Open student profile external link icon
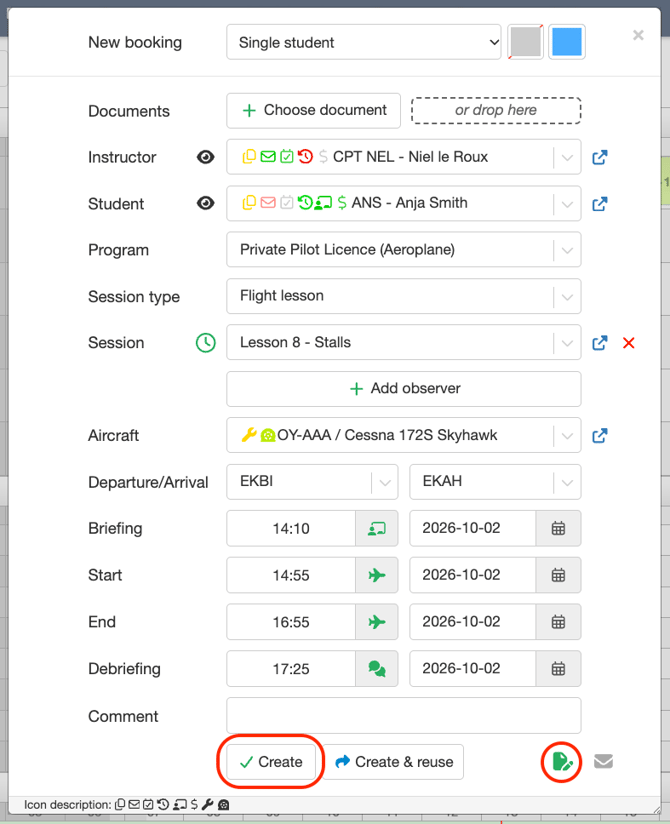 tap(600, 204)
